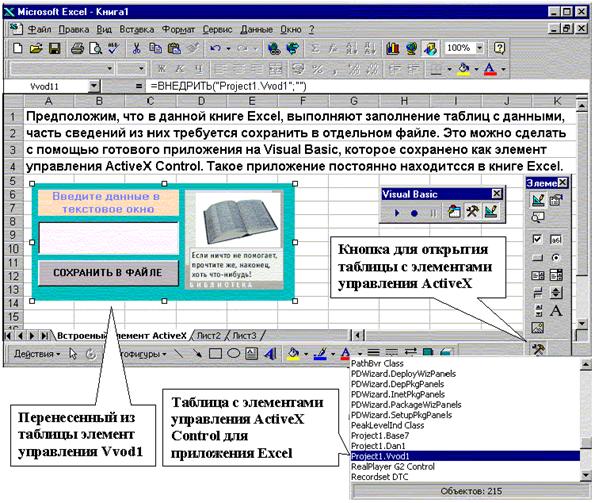Open the Сервис menu
This screenshot has width=595, height=503.
click(x=217, y=29)
